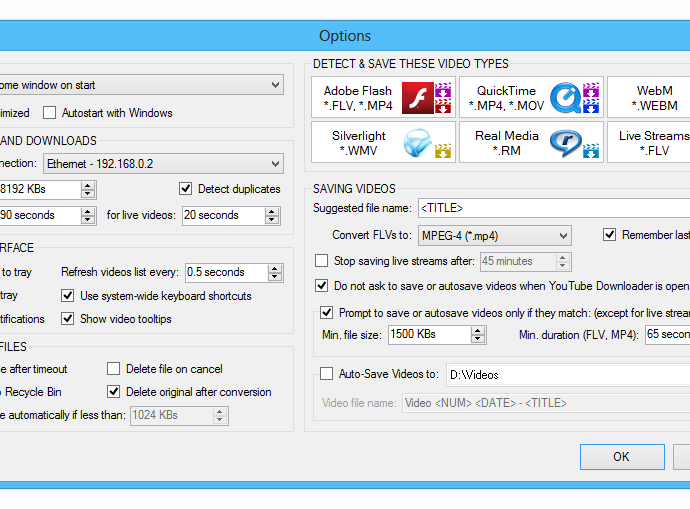The width and height of the screenshot is (690, 509).
Task: Select the QuickTime *.MP4, *.MOV tile
Action: [531, 98]
